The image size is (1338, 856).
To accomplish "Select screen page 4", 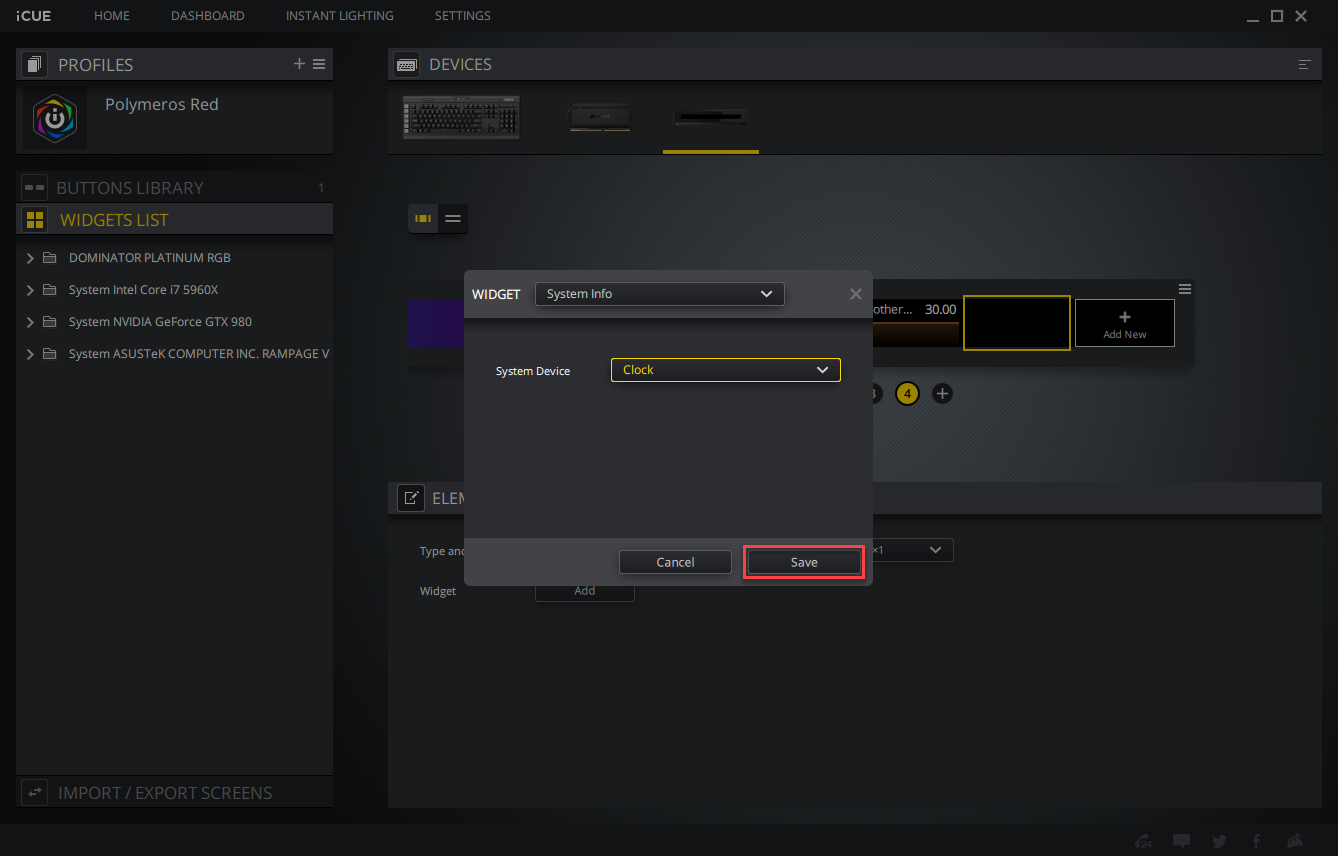I will click(907, 394).
